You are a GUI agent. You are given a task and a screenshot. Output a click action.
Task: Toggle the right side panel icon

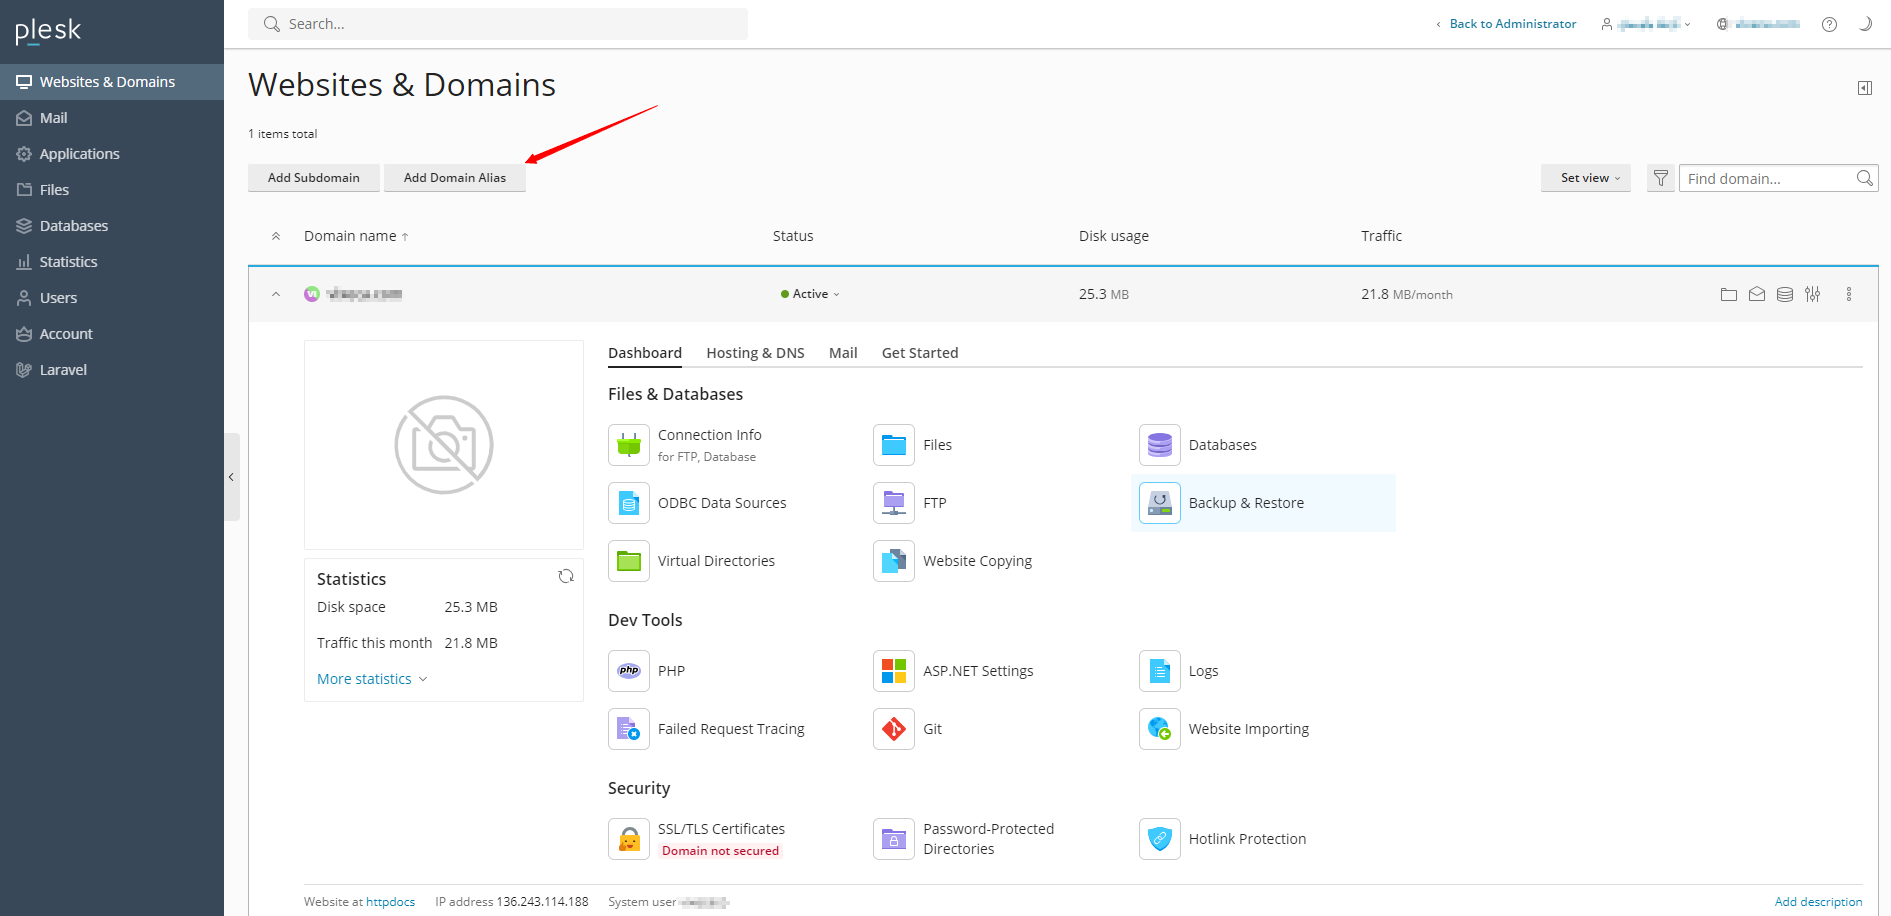click(1865, 88)
